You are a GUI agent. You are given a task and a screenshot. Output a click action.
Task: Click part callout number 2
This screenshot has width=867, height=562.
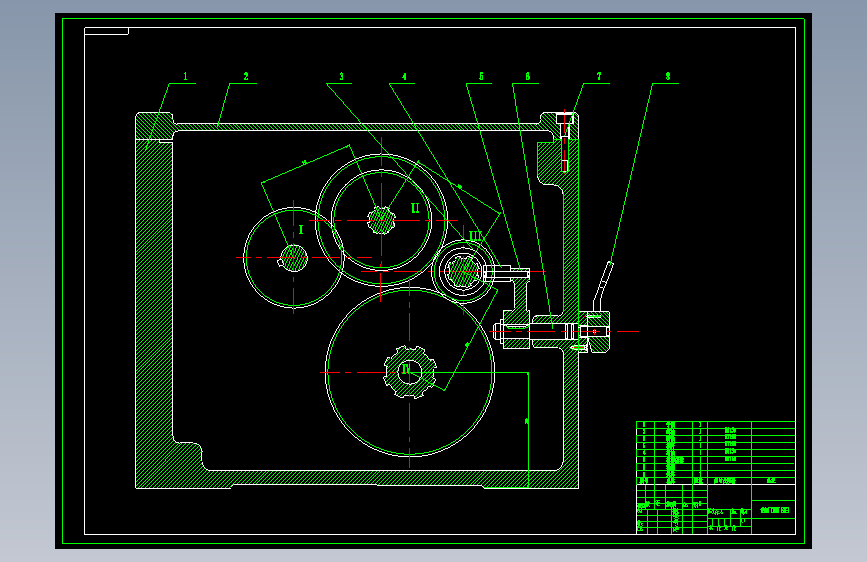[x=246, y=76]
